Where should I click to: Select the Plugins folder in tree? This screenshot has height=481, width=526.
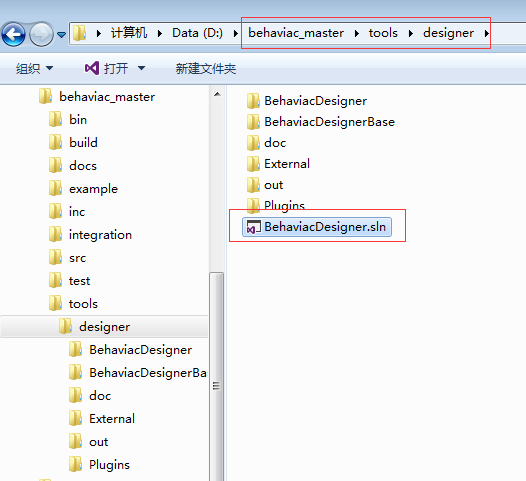click(109, 465)
